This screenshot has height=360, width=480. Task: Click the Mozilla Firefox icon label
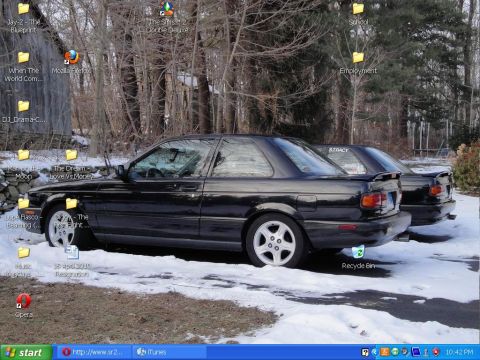tap(71, 71)
